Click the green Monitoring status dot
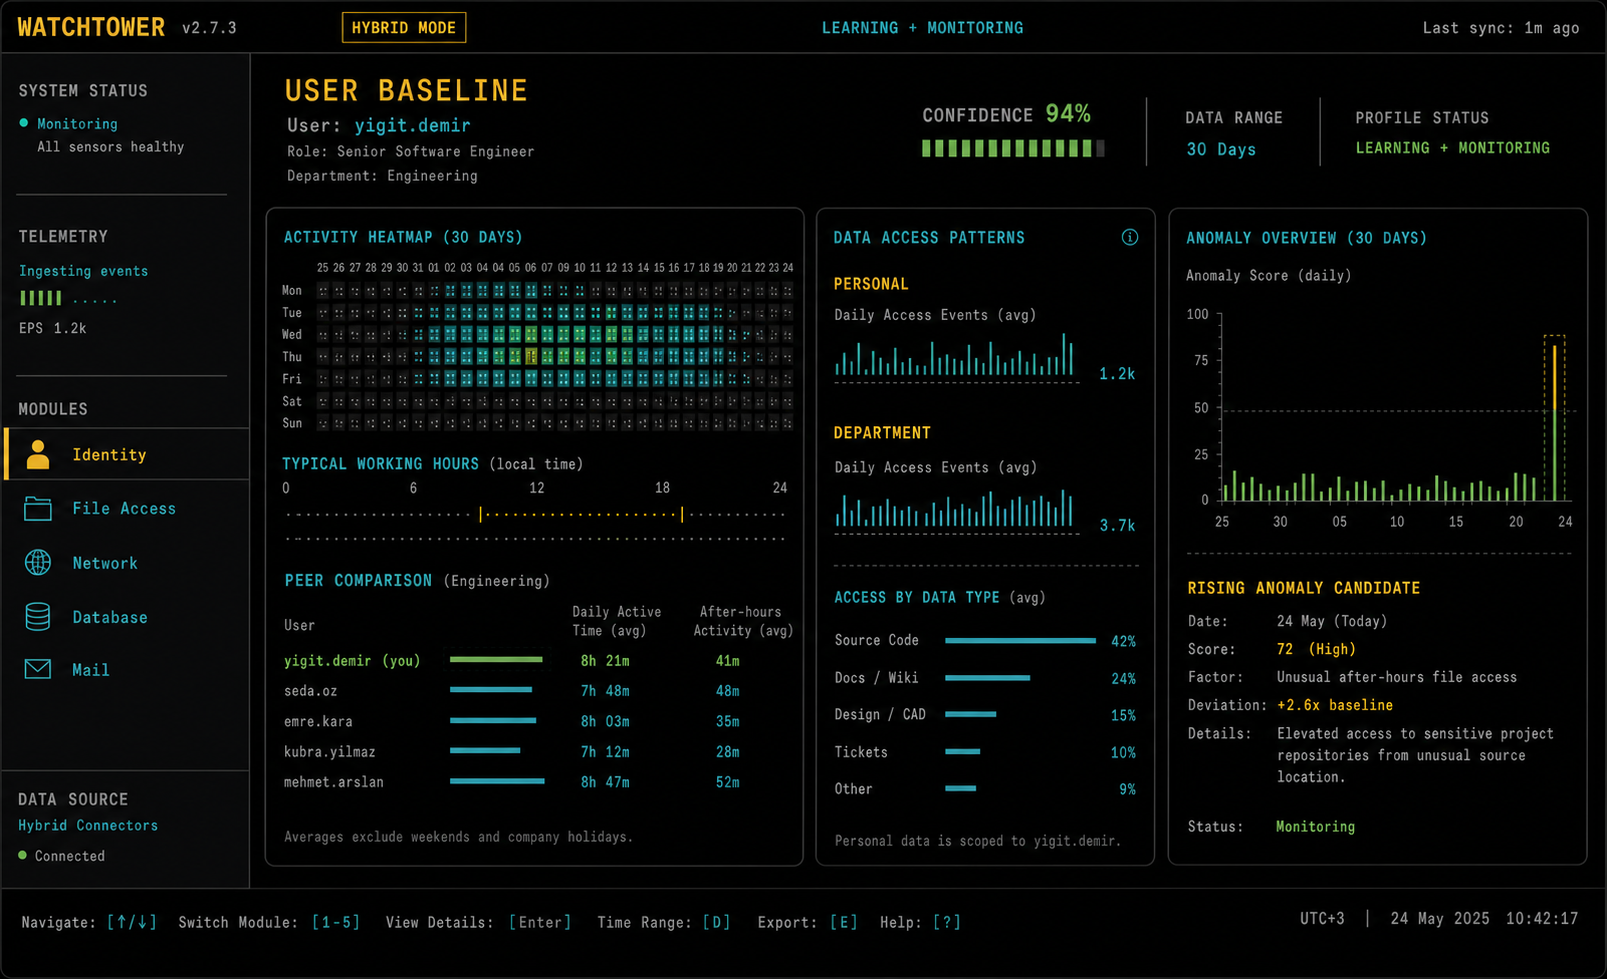This screenshot has width=1607, height=979. [x=24, y=123]
